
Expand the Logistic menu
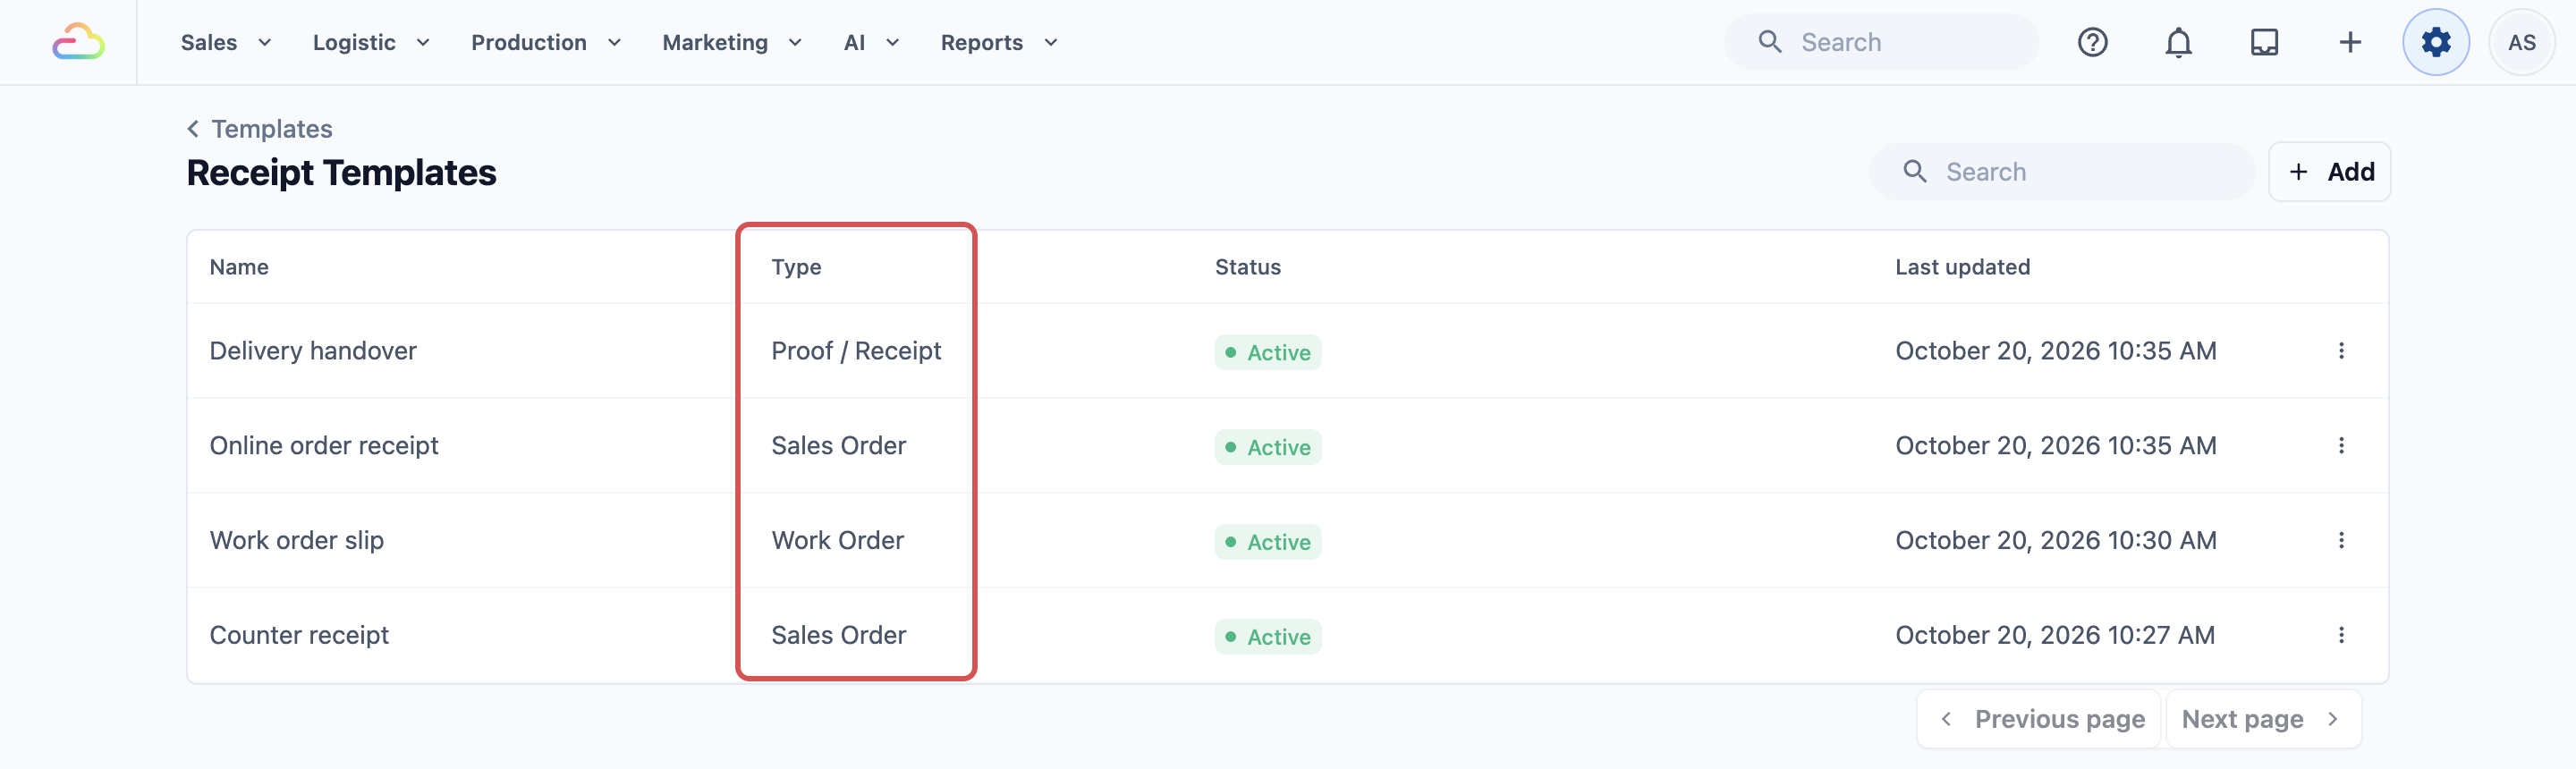(371, 42)
